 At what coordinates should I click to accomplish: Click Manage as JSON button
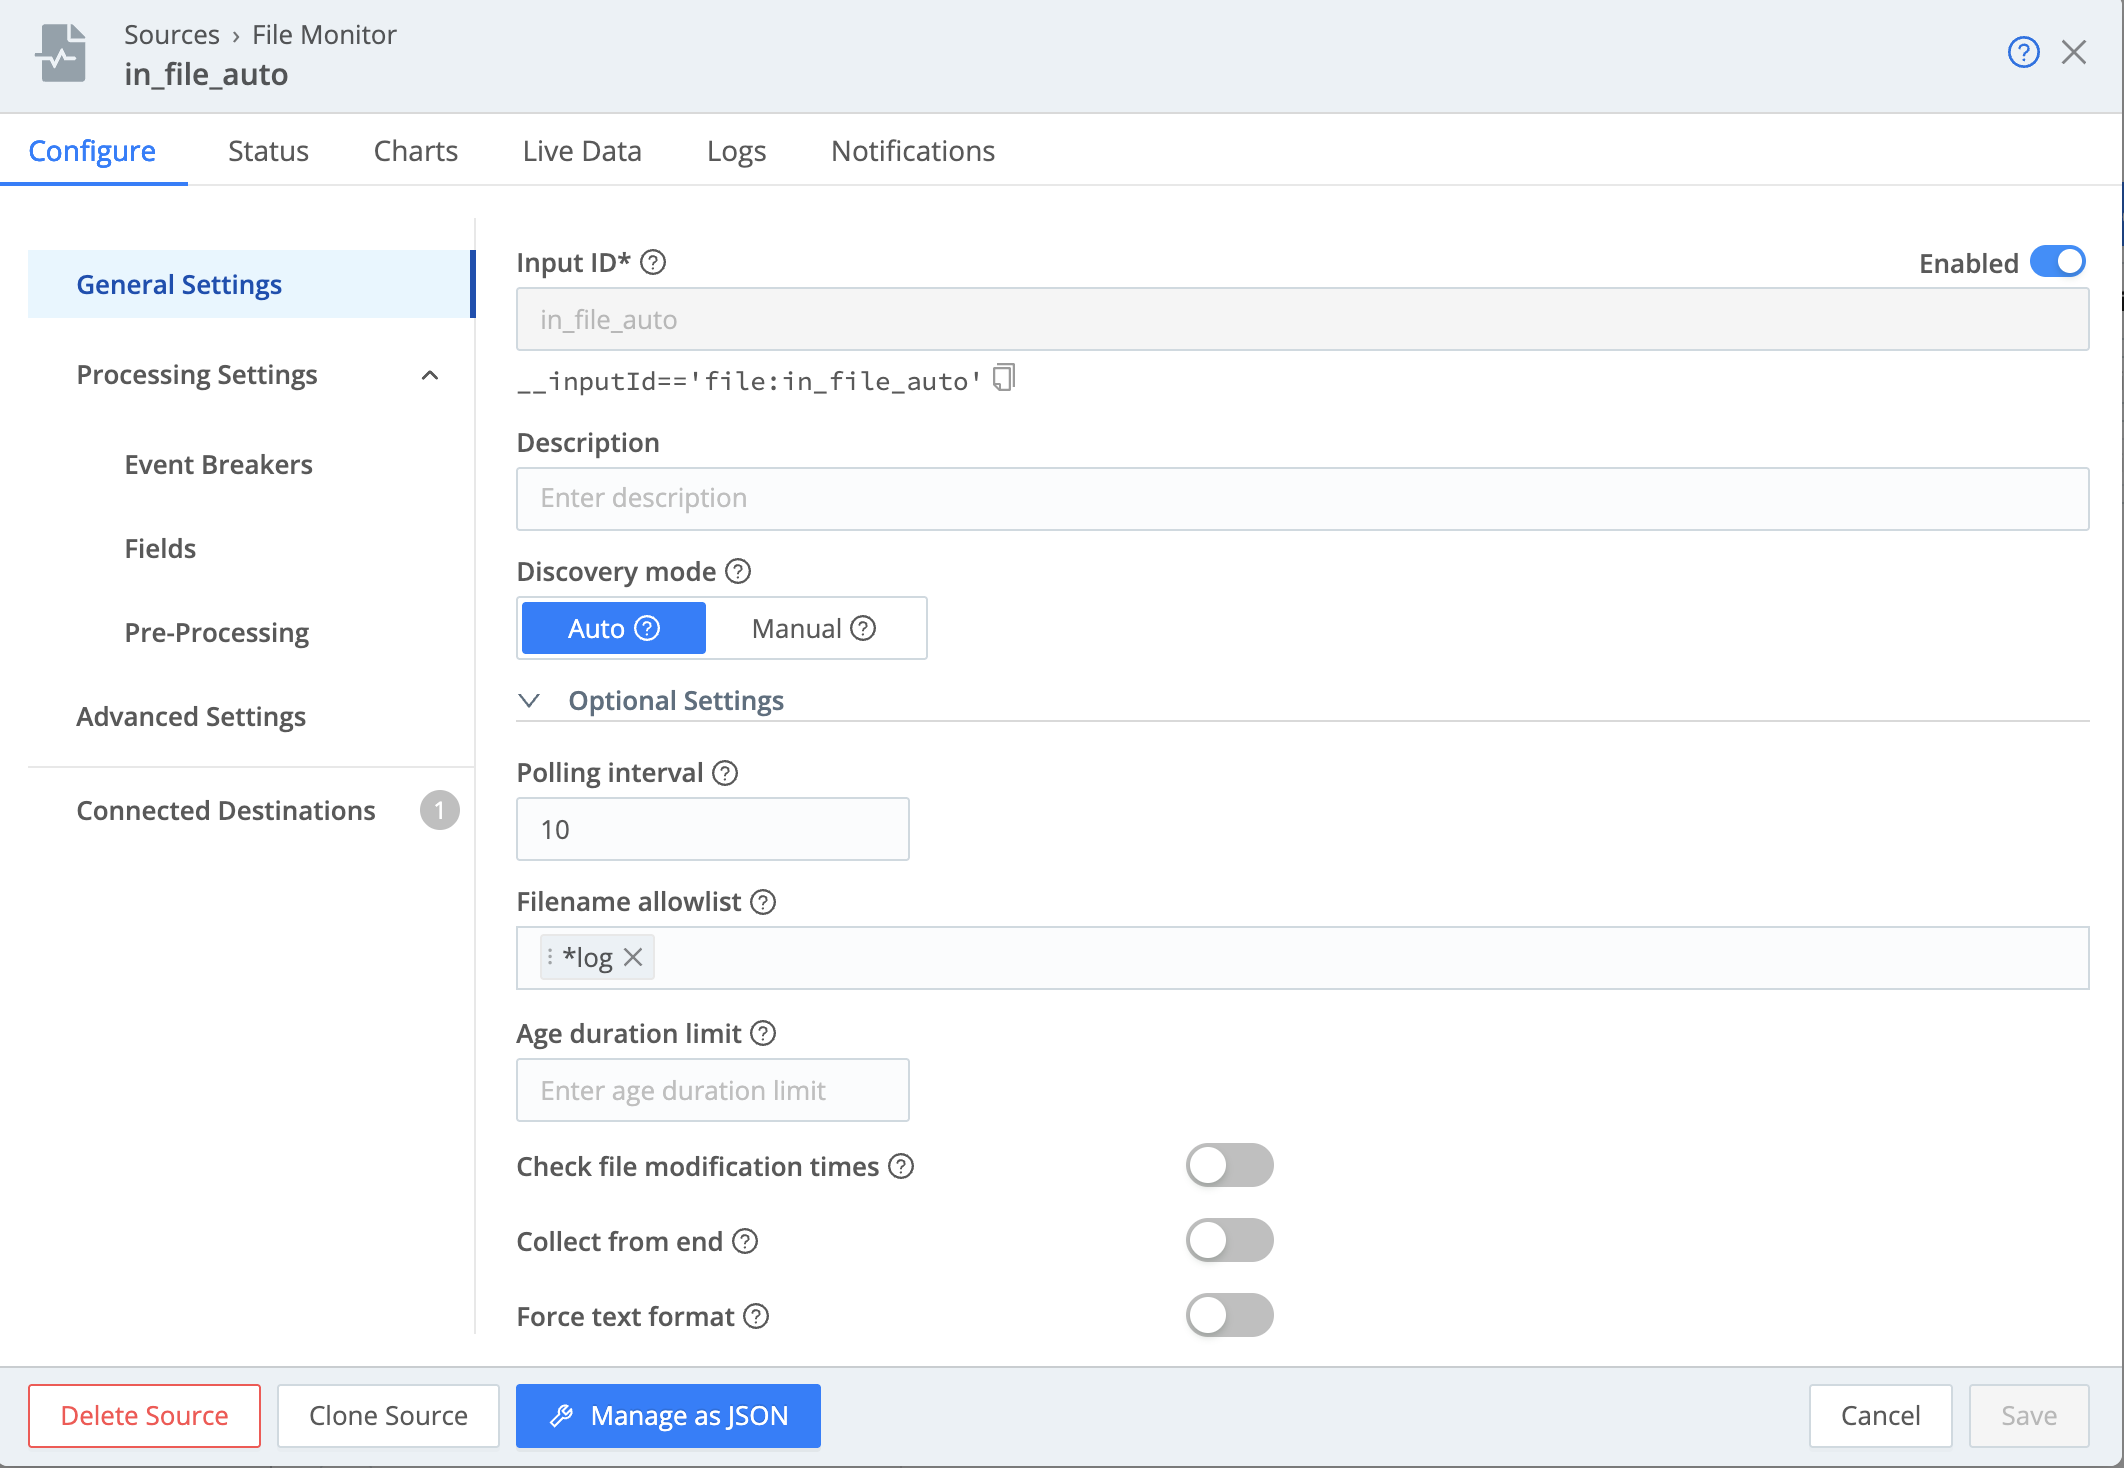(668, 1416)
